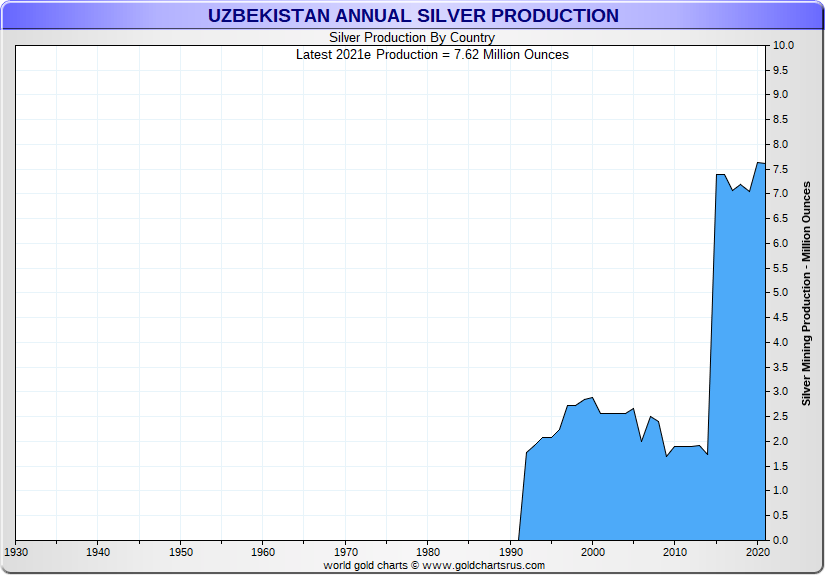Viewport: 825px width, 575px height.
Task: Open the www.goldchartsrus.com footer link
Action: tap(489, 565)
